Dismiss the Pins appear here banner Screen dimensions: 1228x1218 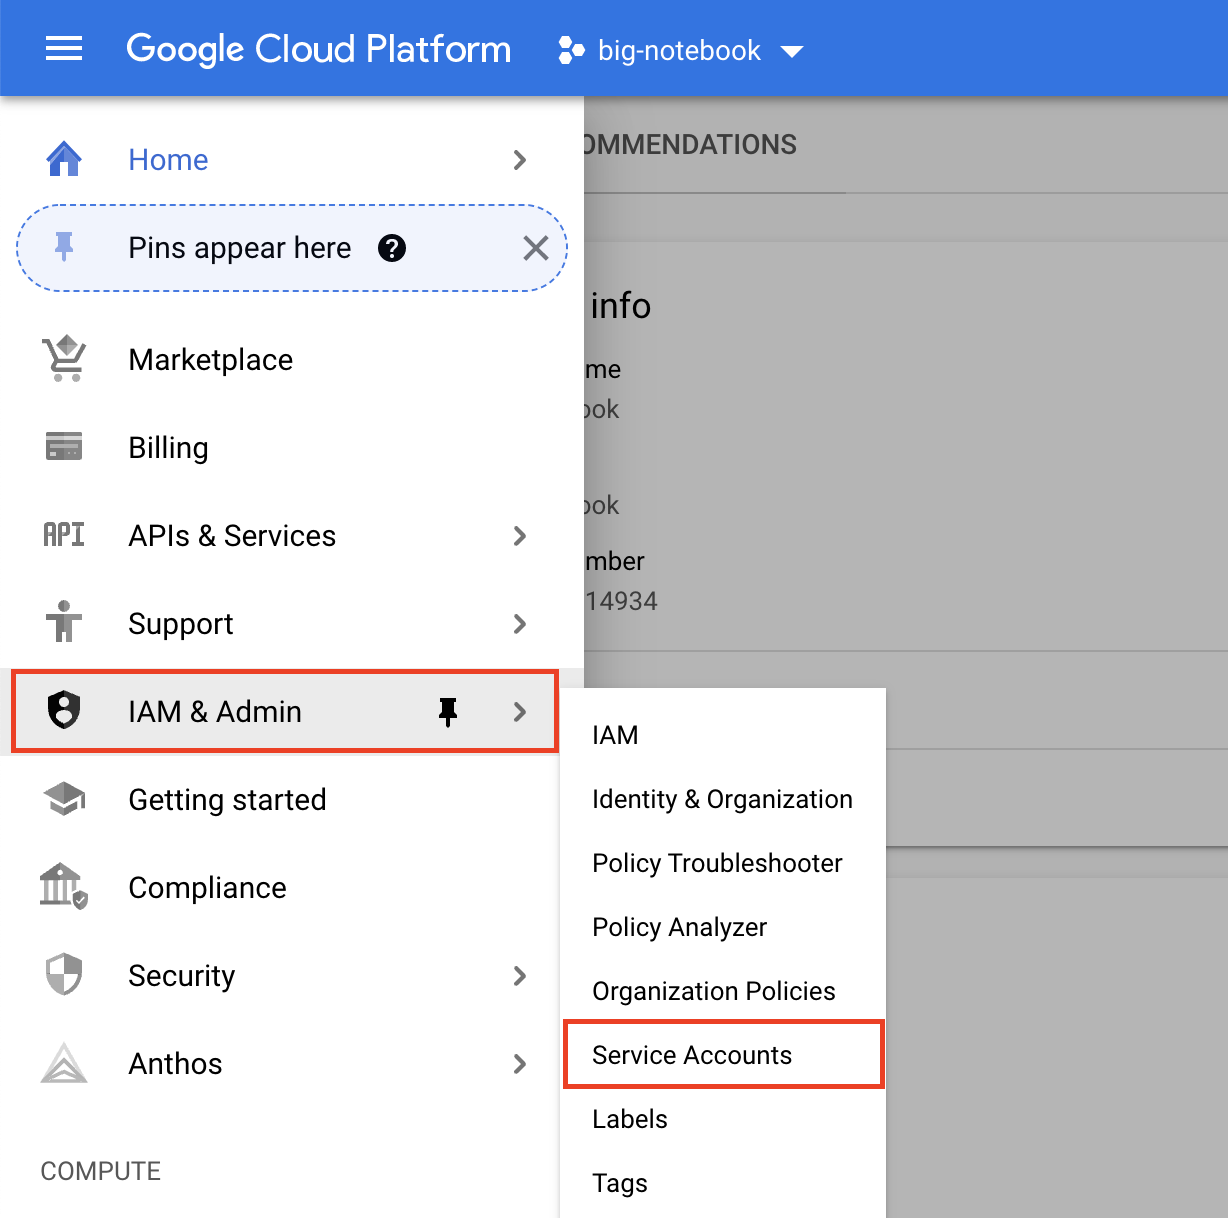536,248
